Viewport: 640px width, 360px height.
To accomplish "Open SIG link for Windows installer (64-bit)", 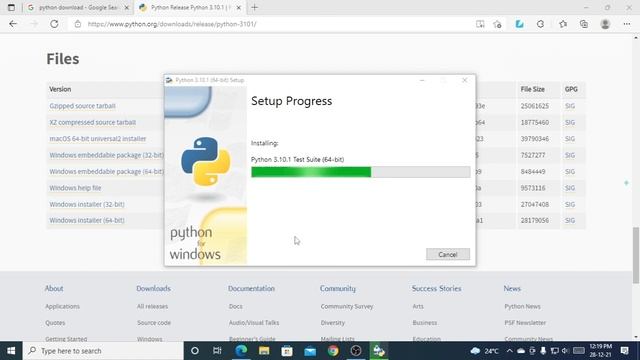I will pos(570,220).
